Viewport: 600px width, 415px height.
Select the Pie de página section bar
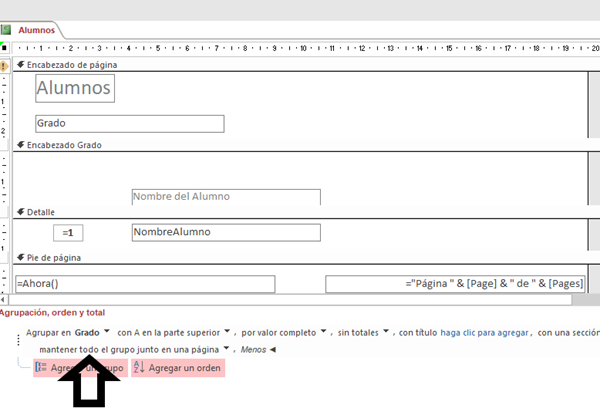coord(306,258)
